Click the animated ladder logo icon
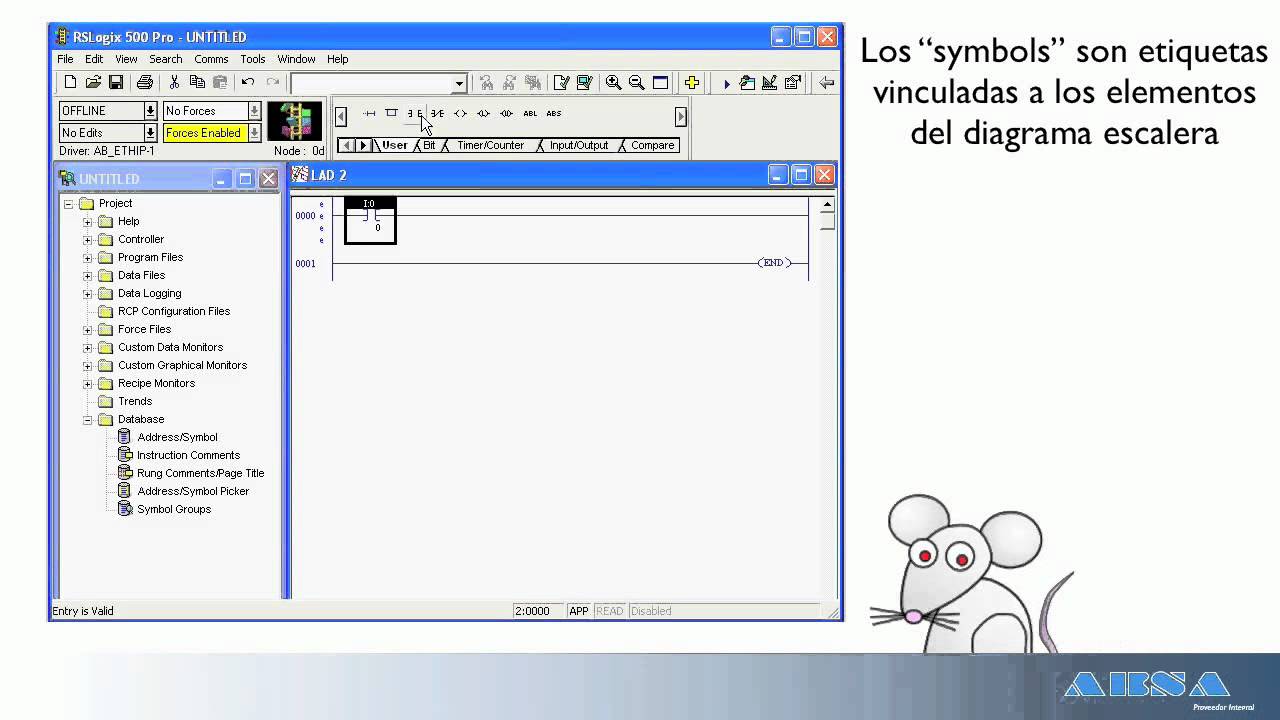This screenshot has height=720, width=1280. tap(295, 121)
